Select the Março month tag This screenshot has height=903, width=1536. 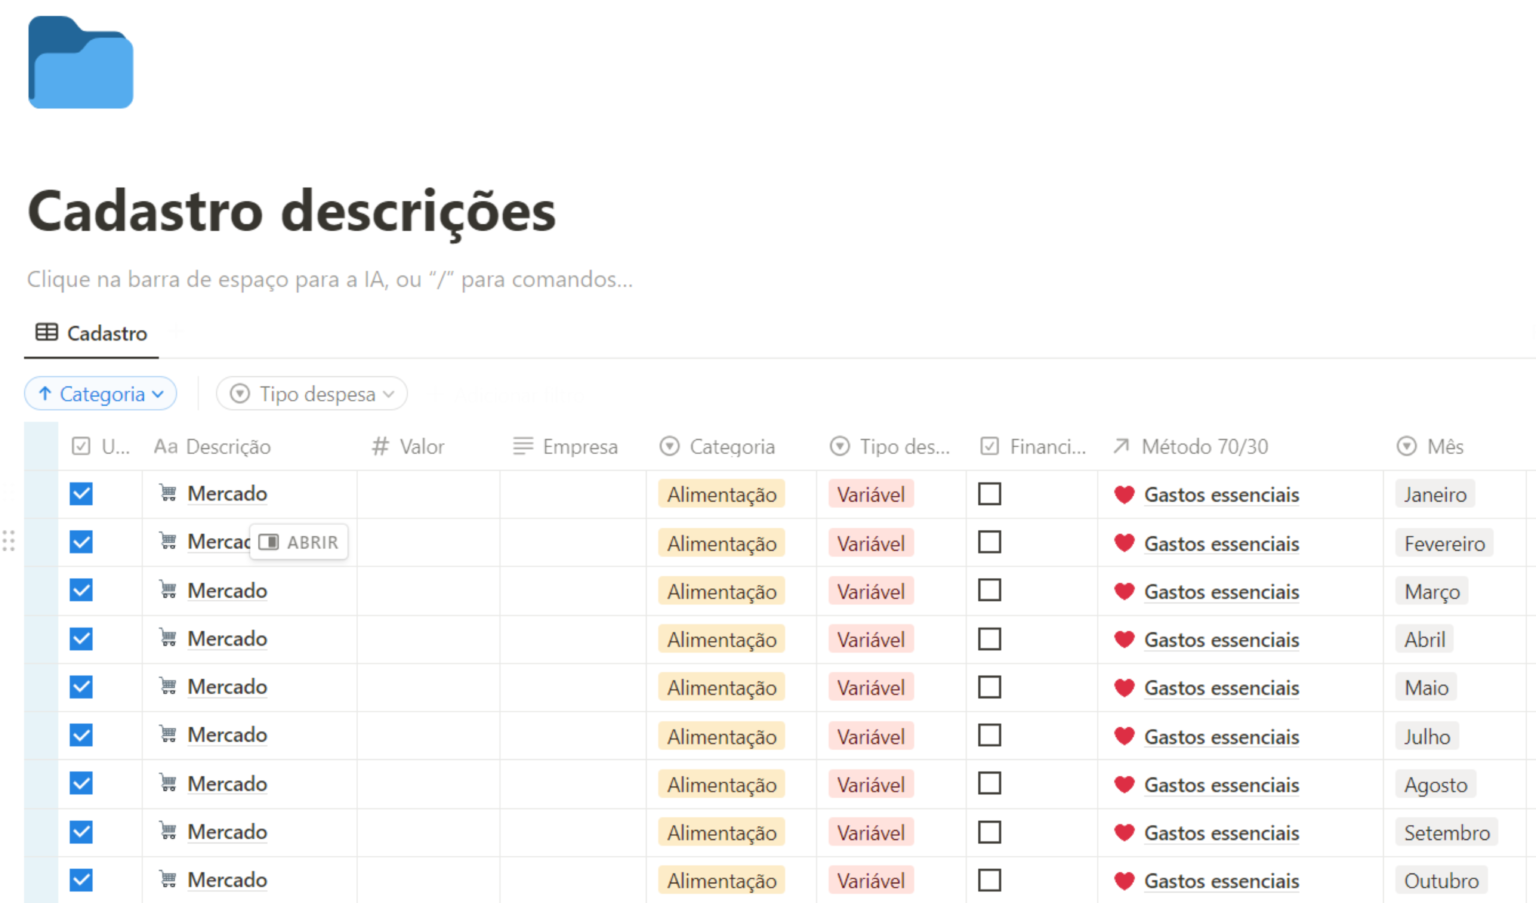point(1432,592)
